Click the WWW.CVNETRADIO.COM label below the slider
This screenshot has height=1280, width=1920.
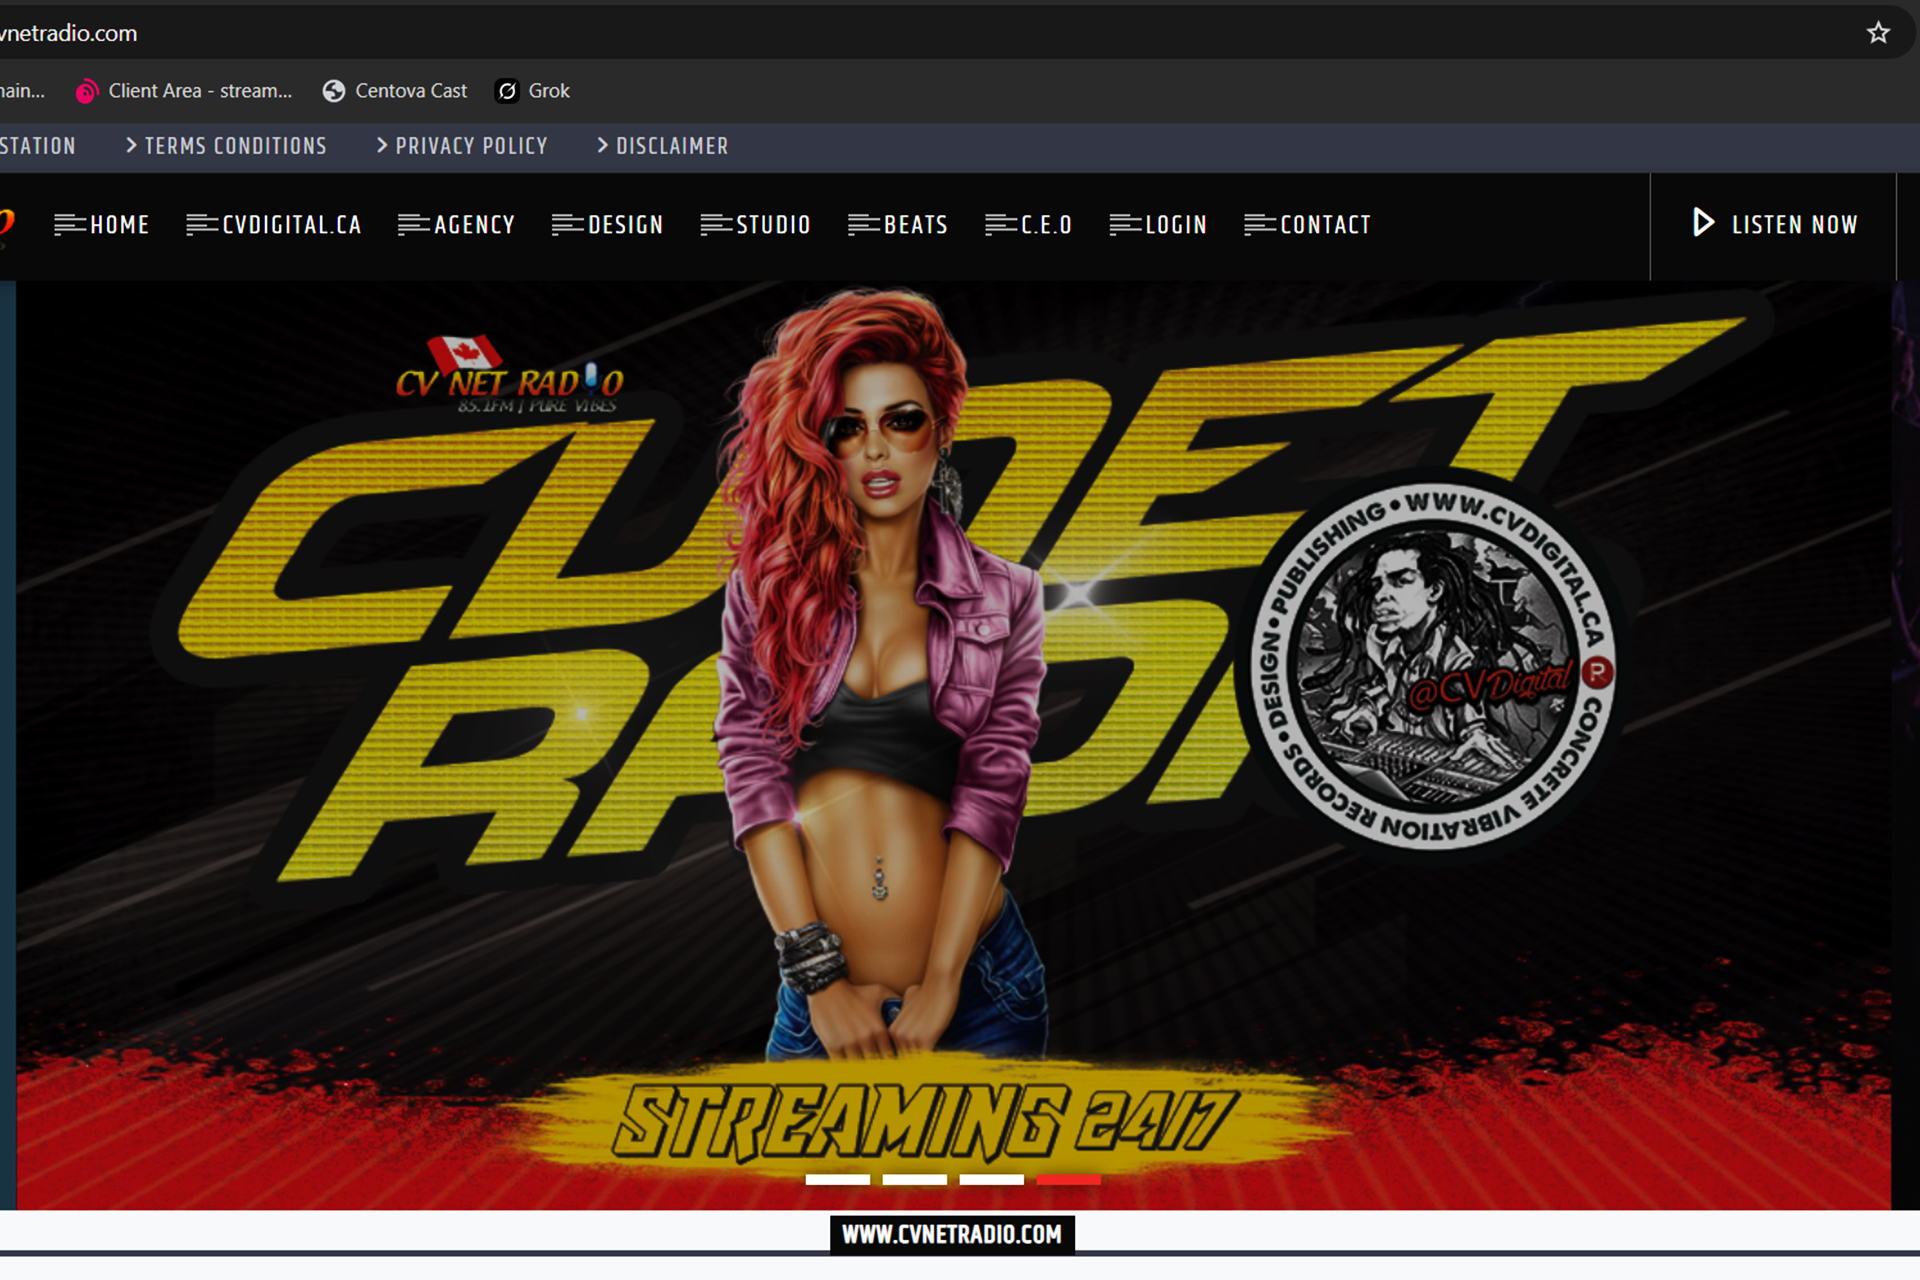coord(952,1235)
